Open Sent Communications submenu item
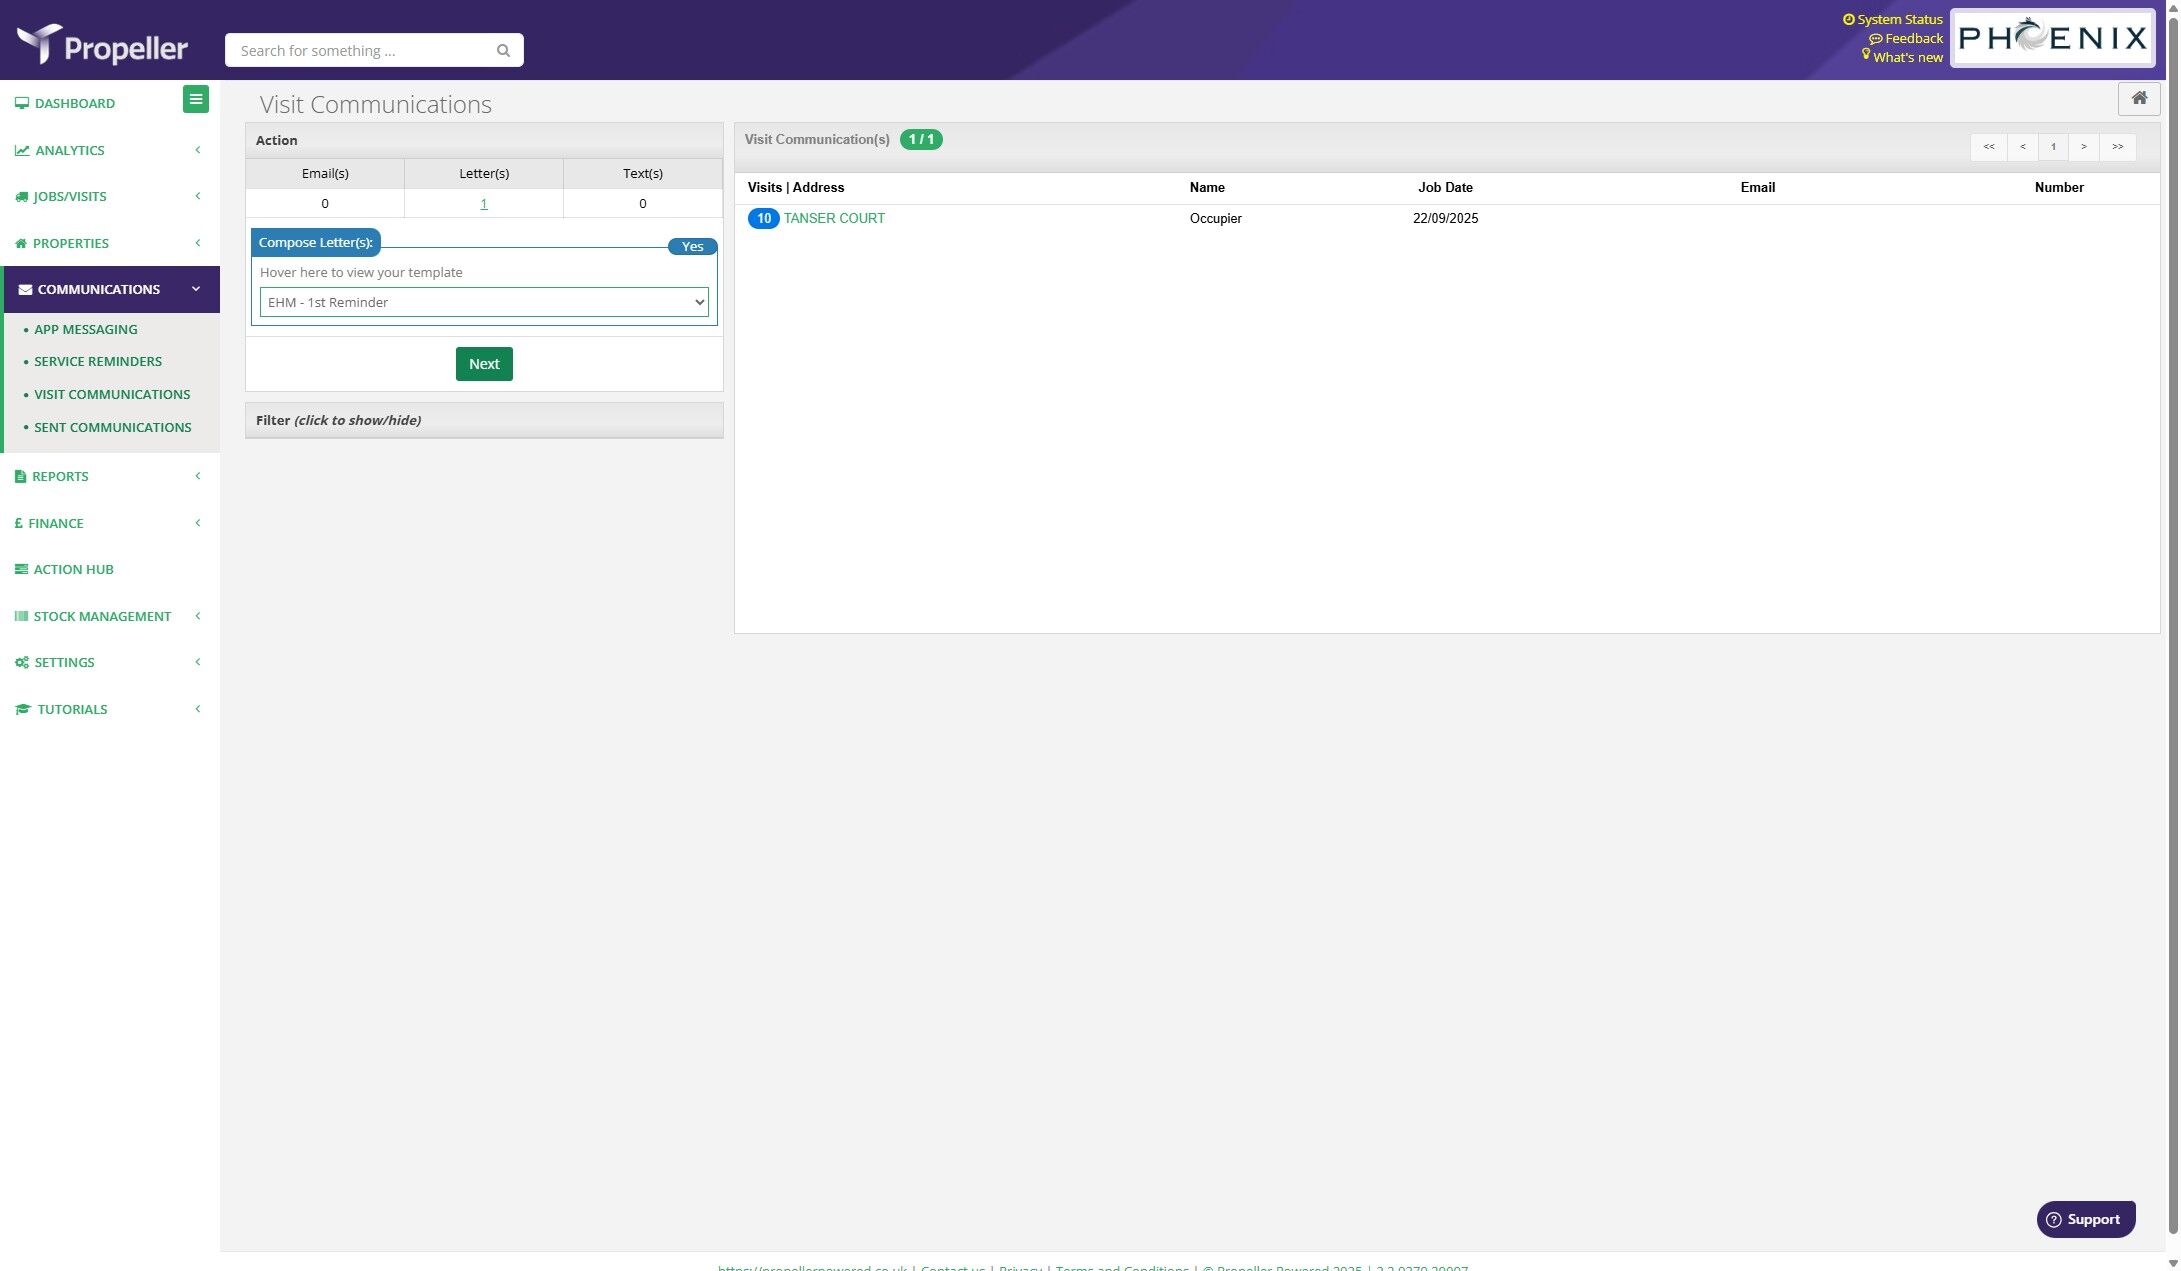2181x1271 pixels. point(112,427)
